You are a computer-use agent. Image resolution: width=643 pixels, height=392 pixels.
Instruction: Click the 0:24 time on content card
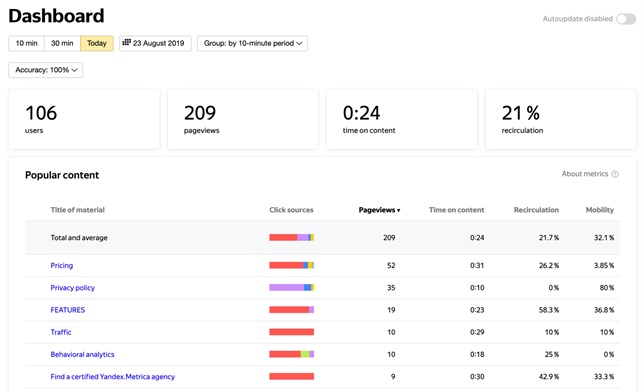click(x=402, y=119)
